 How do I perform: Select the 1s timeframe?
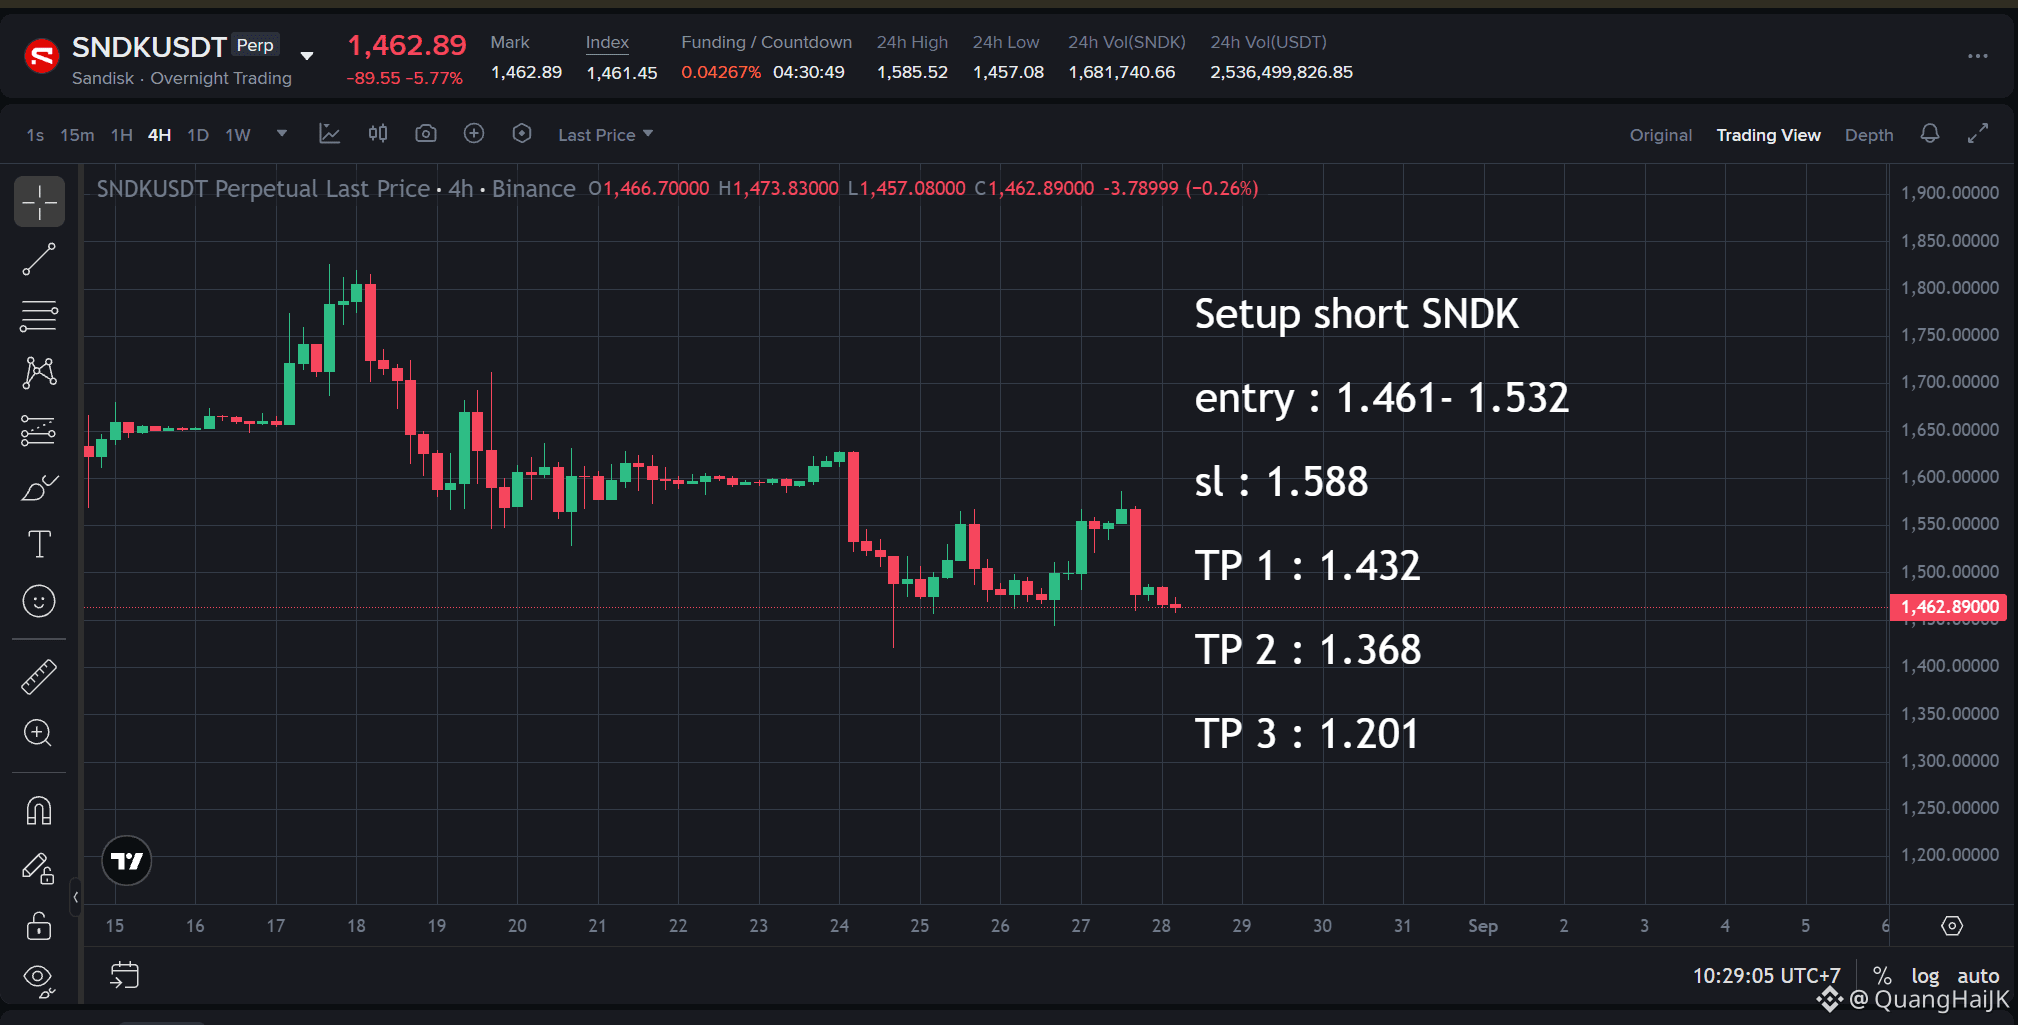pos(35,135)
